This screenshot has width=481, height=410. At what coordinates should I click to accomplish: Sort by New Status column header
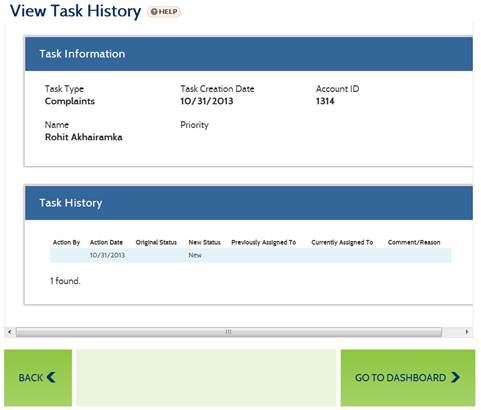[x=204, y=242]
